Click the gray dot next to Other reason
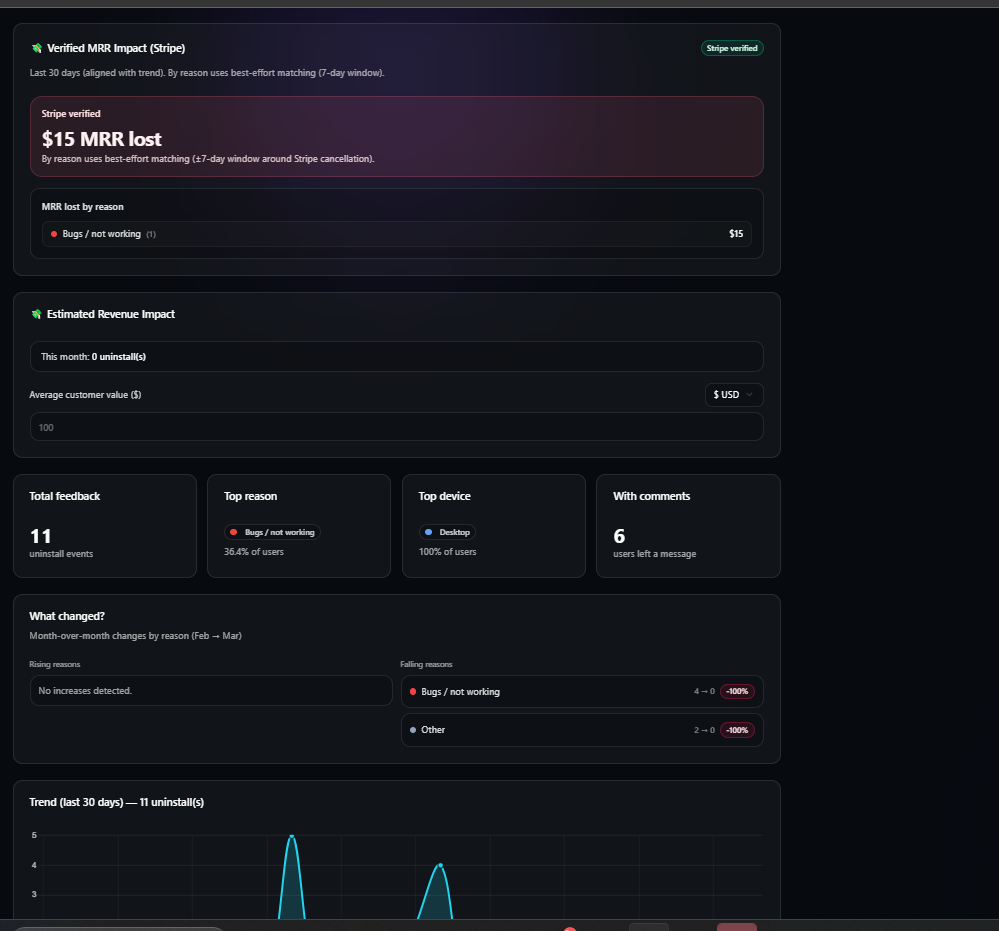The image size is (999, 931). click(413, 729)
